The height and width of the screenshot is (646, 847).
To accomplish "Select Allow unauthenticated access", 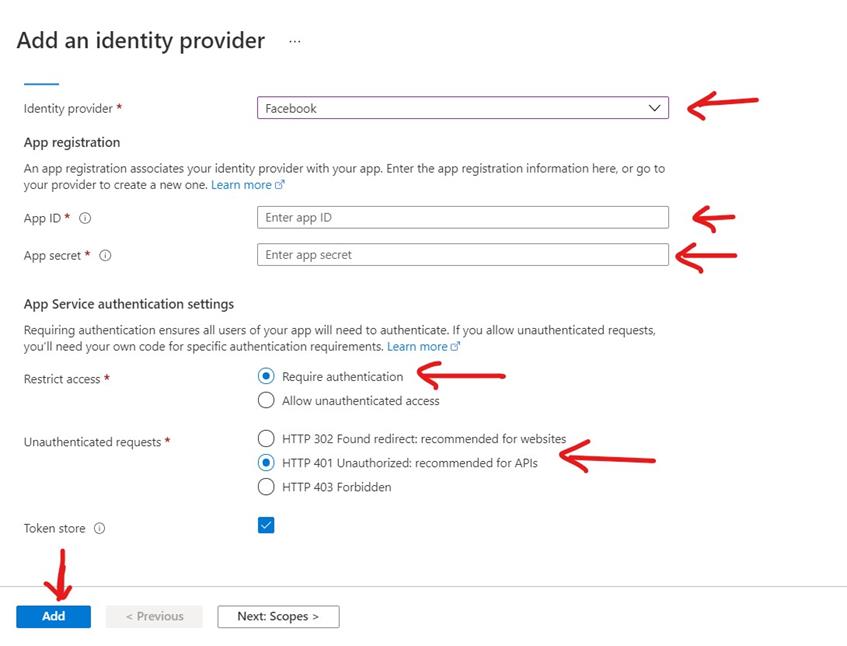I will click(266, 400).
